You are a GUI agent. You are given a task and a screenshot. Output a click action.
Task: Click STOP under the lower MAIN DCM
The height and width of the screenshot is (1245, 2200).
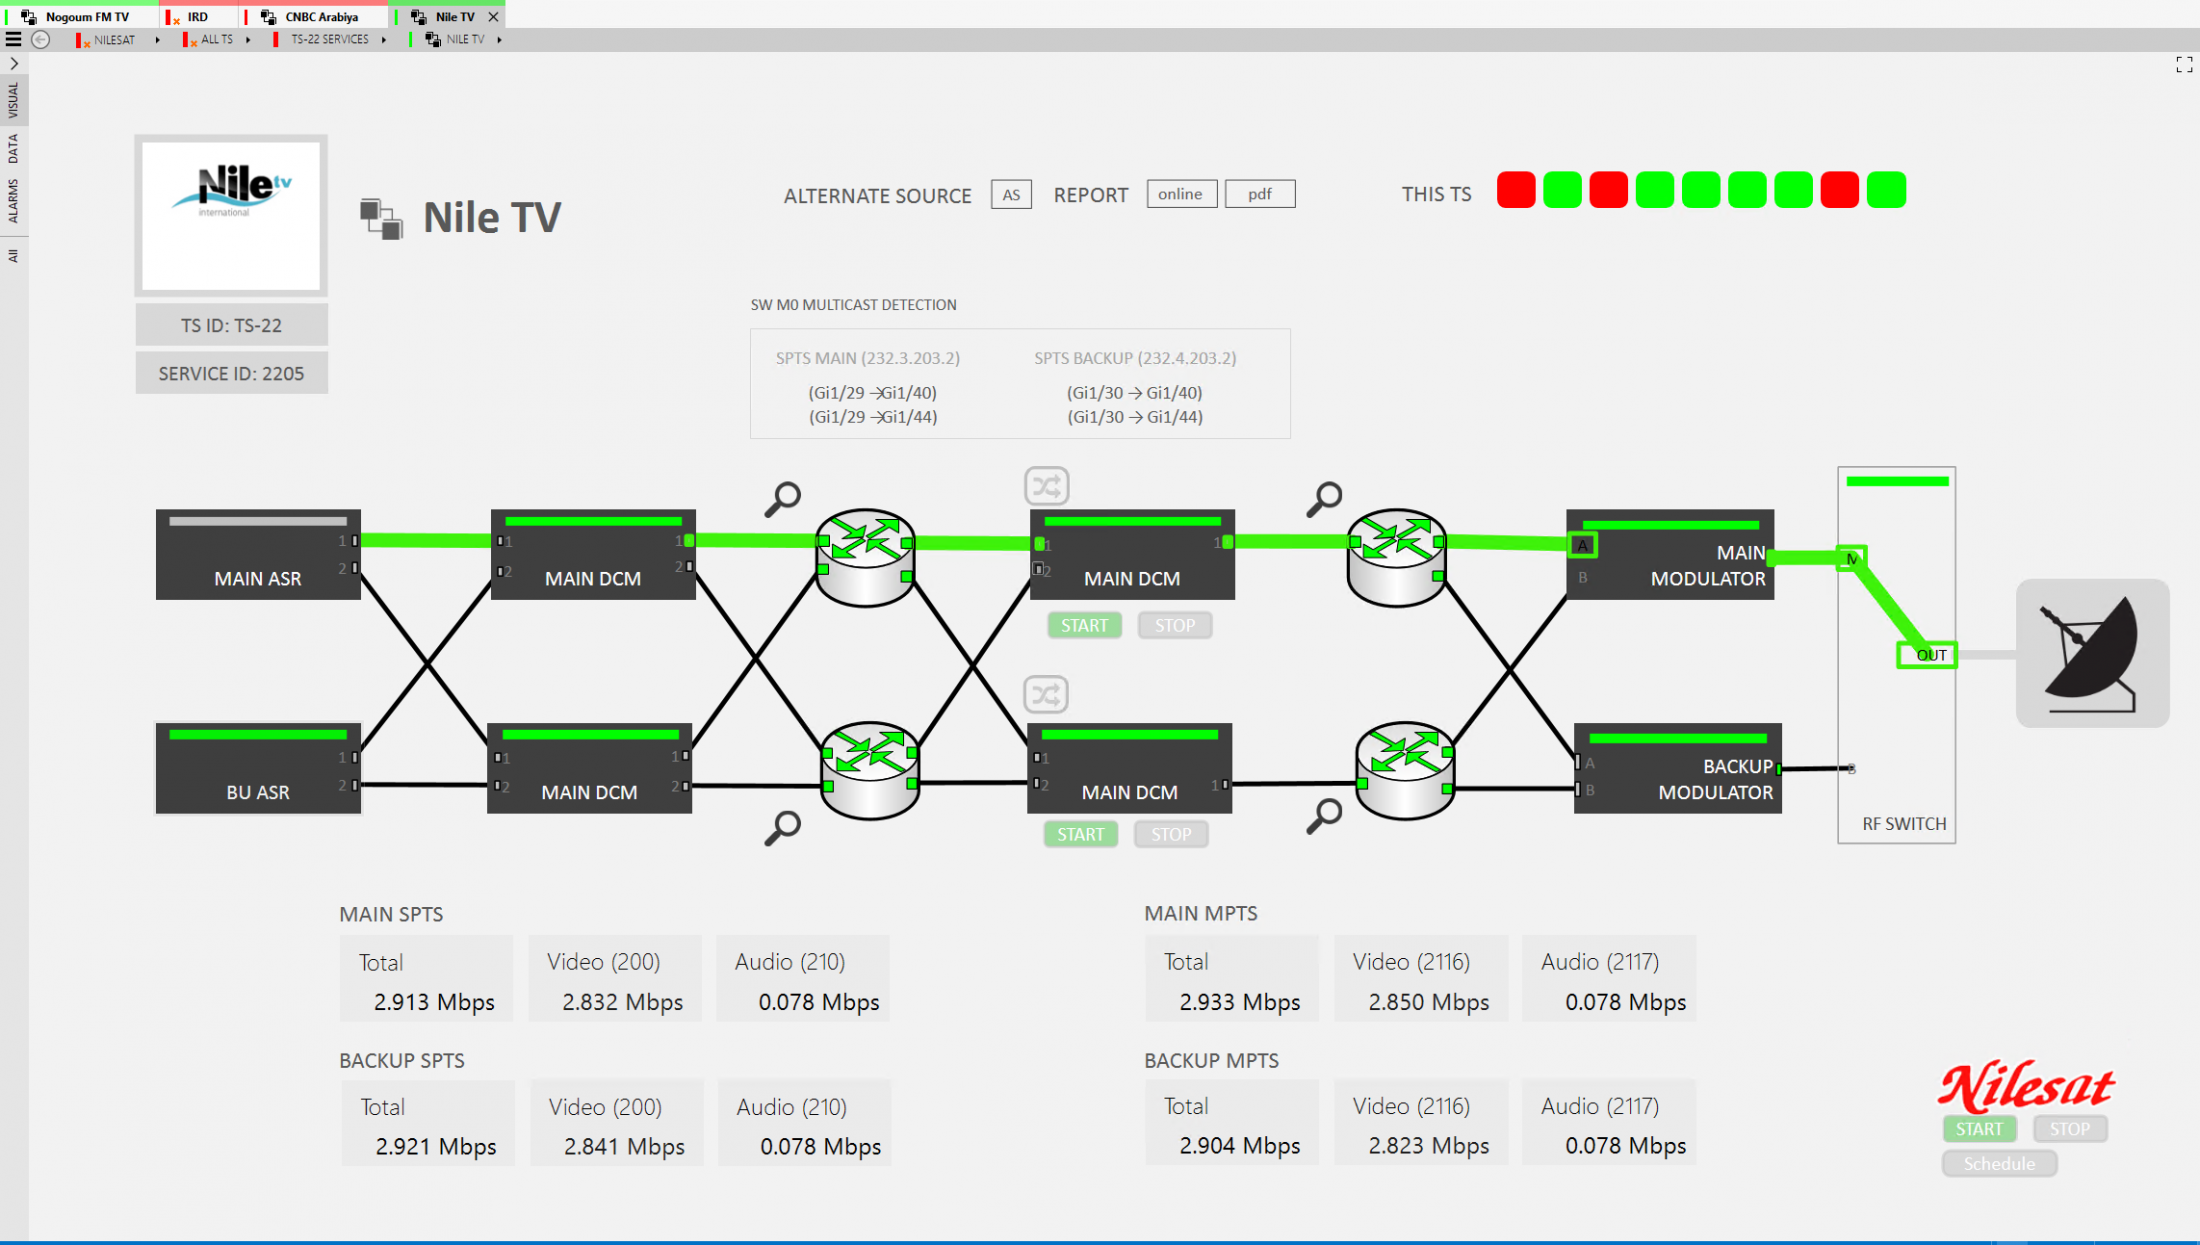(1171, 834)
